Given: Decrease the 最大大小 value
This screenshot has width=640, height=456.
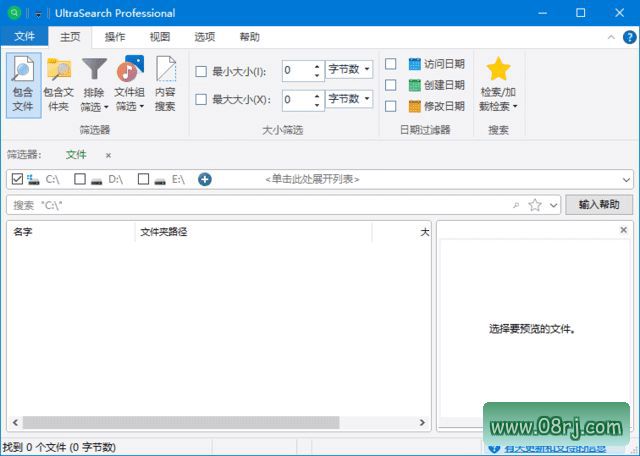Looking at the screenshot, I should pos(317,105).
